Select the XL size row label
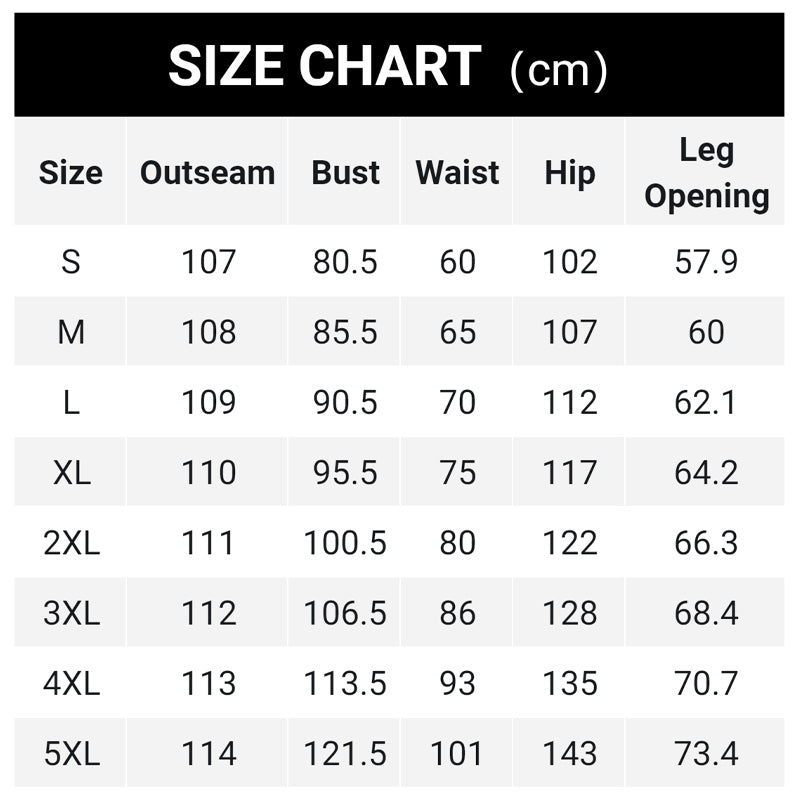 [x=71, y=472]
